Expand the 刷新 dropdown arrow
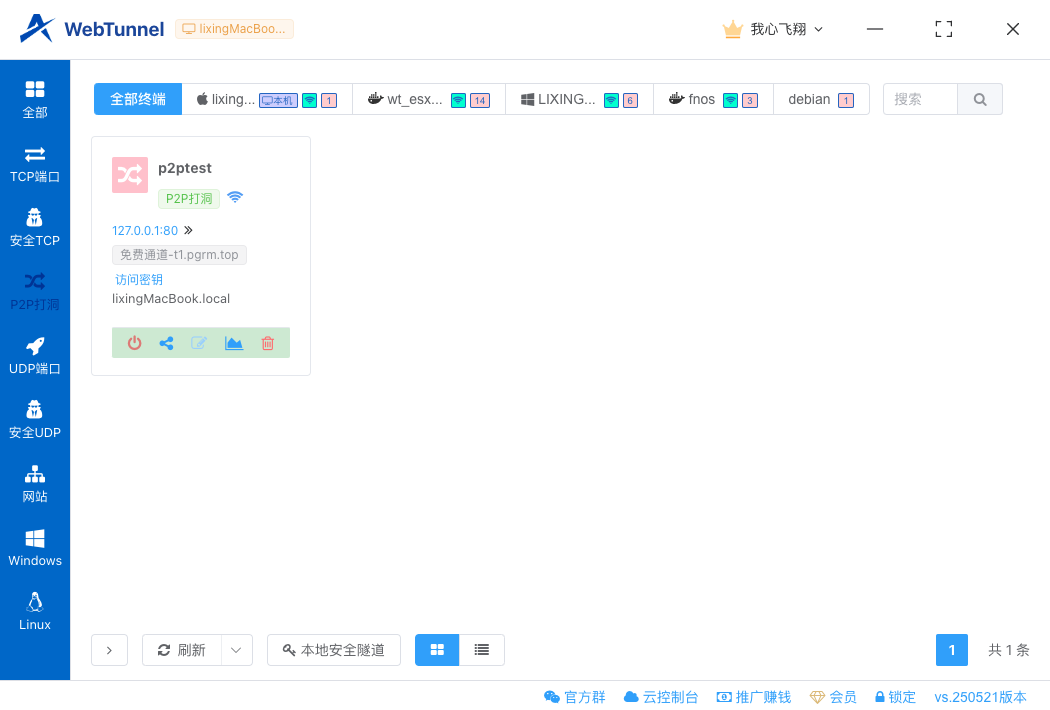 [x=236, y=650]
